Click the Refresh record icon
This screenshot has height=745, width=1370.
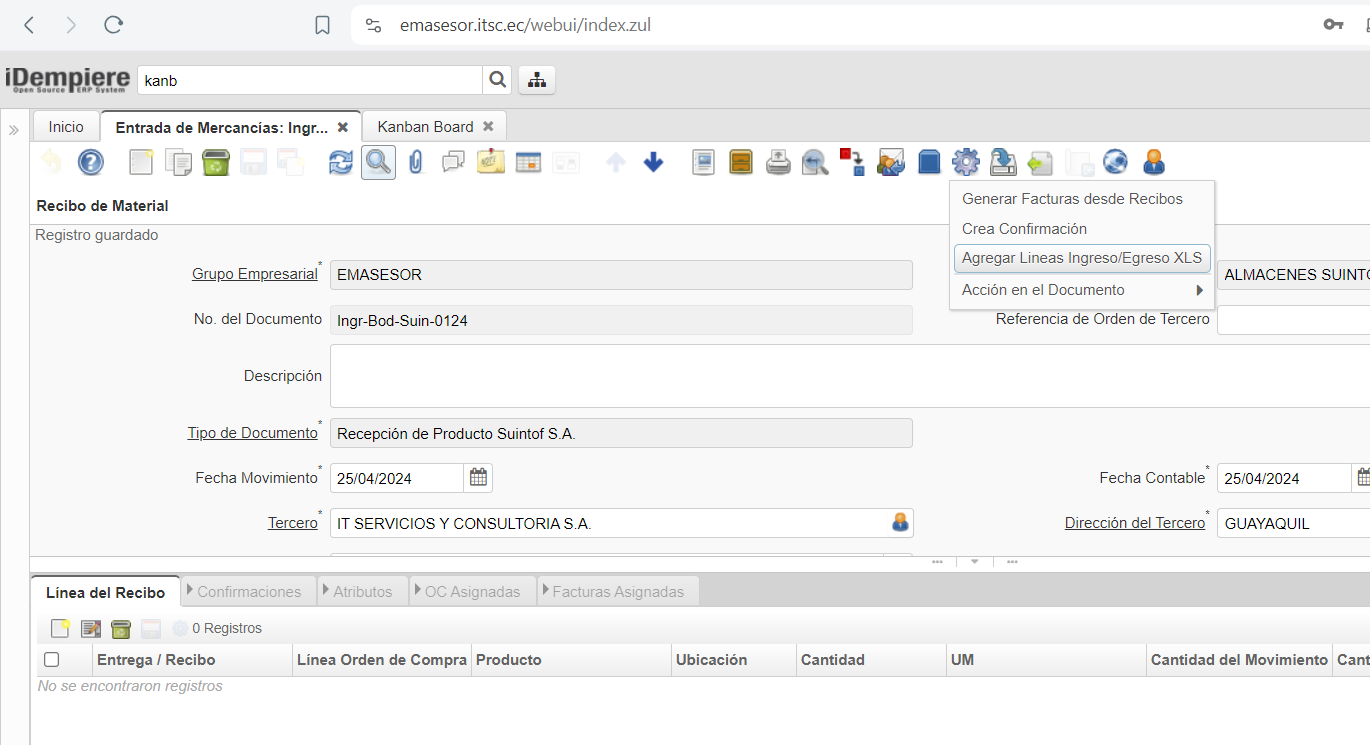tap(341, 162)
